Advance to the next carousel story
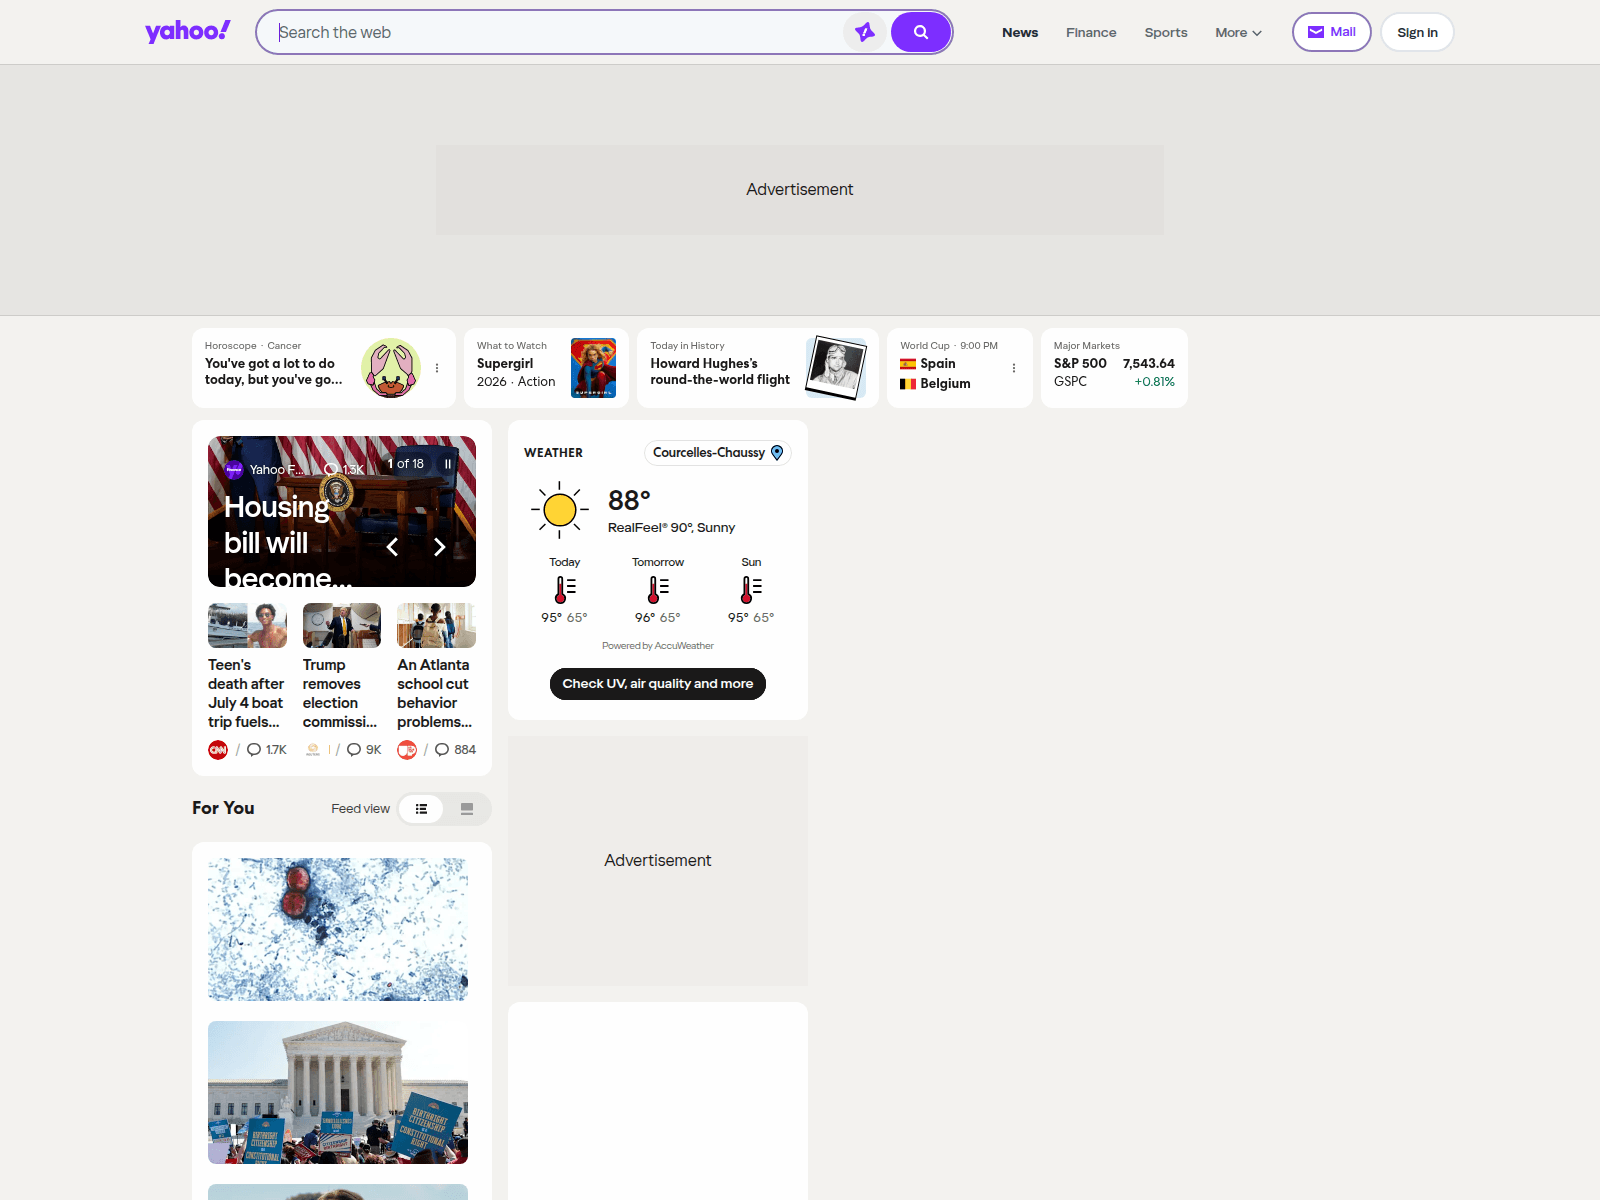The image size is (1600, 1200). [x=439, y=547]
